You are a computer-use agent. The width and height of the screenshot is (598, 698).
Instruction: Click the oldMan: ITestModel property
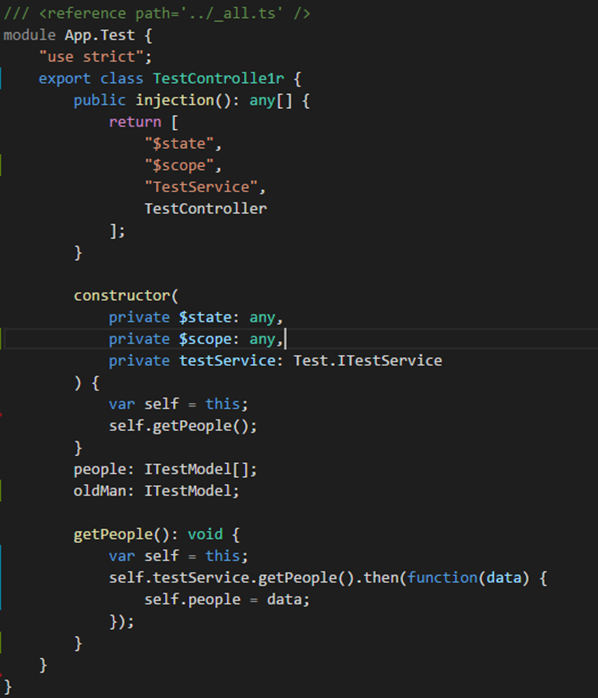click(156, 491)
